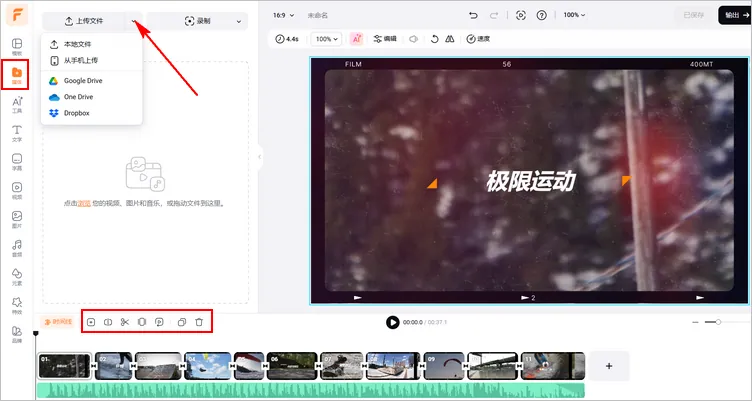Open the 16:9 aspect ratio dropdown
This screenshot has width=752, height=401.
tap(283, 15)
